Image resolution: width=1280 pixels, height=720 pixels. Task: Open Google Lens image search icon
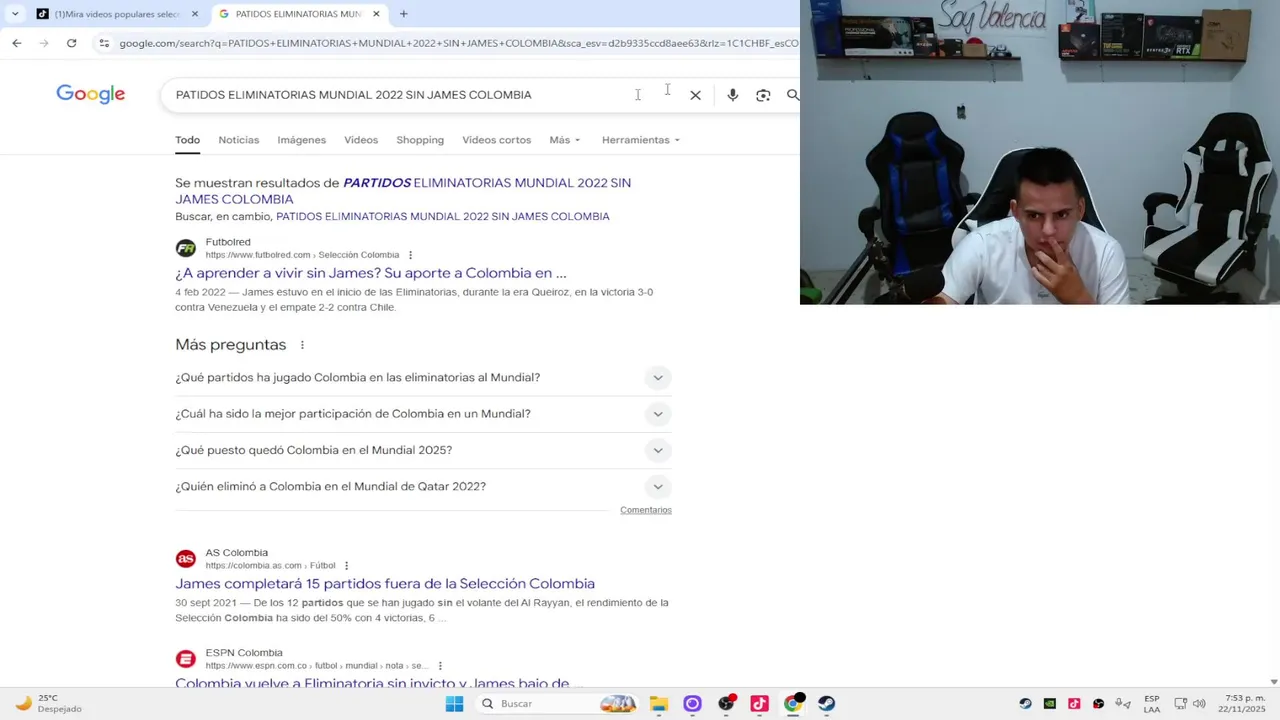[763, 95]
